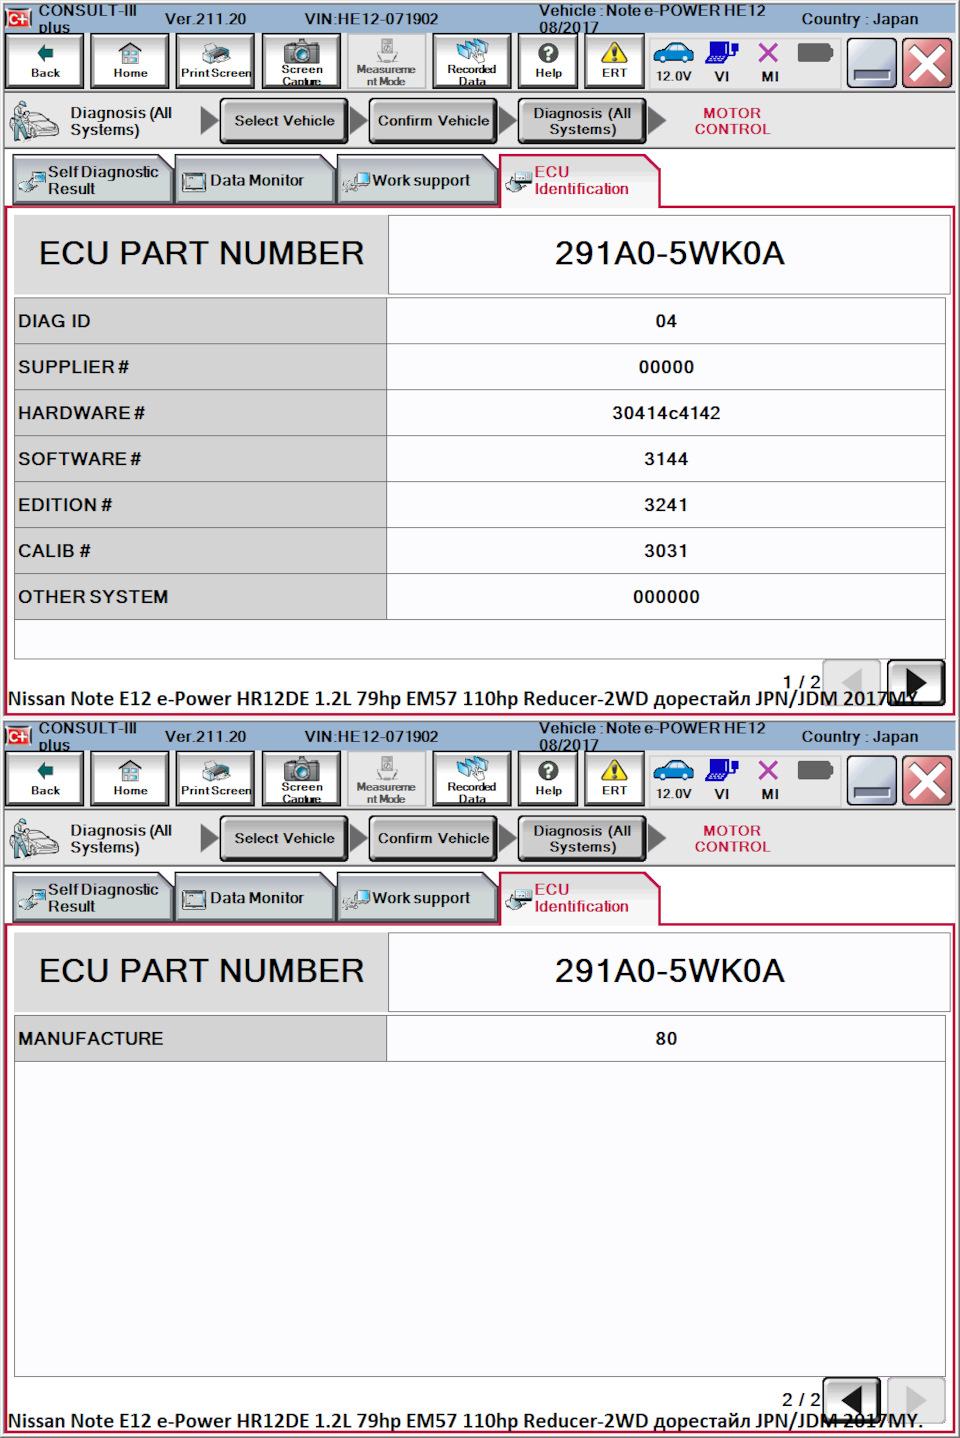Switch to Data Monitor tab on the 1/2 page screen
This screenshot has height=1438, width=960.
pos(255,180)
